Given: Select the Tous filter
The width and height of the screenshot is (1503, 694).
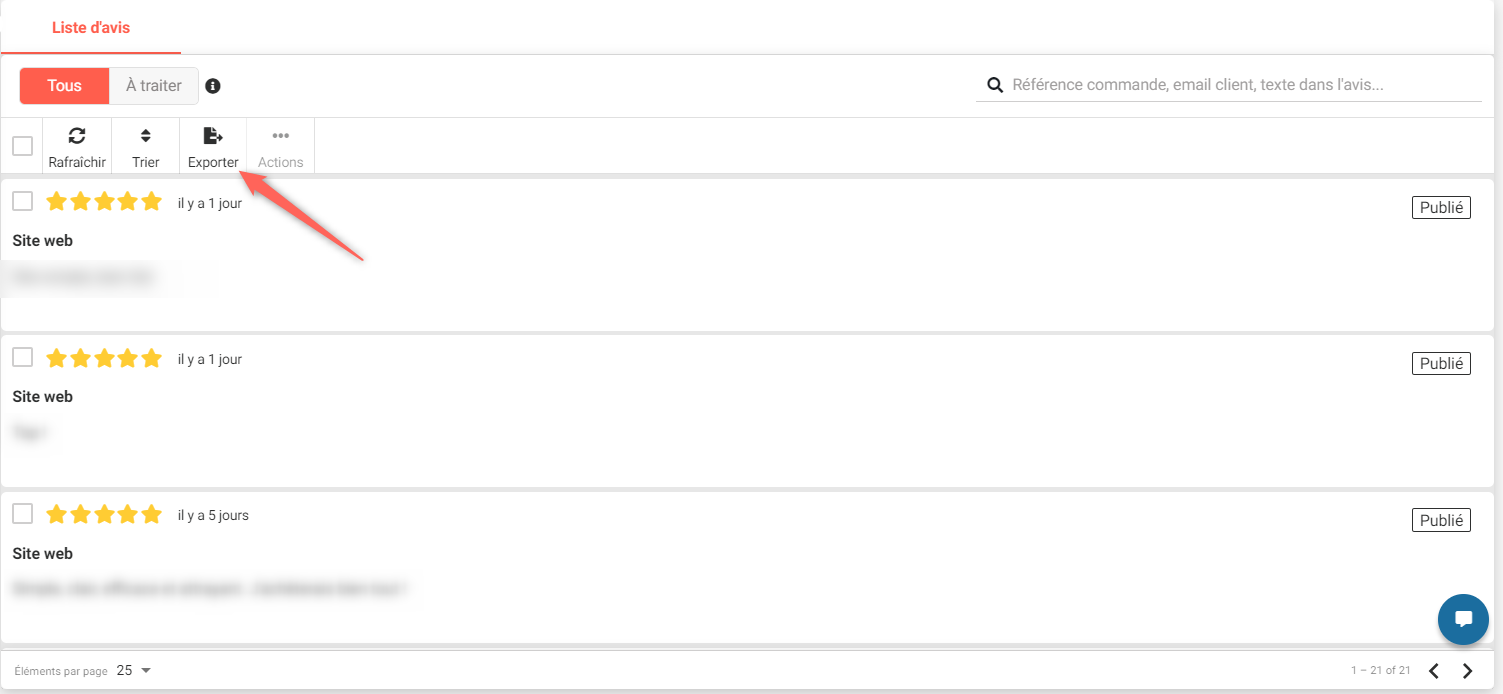Looking at the screenshot, I should coord(64,86).
